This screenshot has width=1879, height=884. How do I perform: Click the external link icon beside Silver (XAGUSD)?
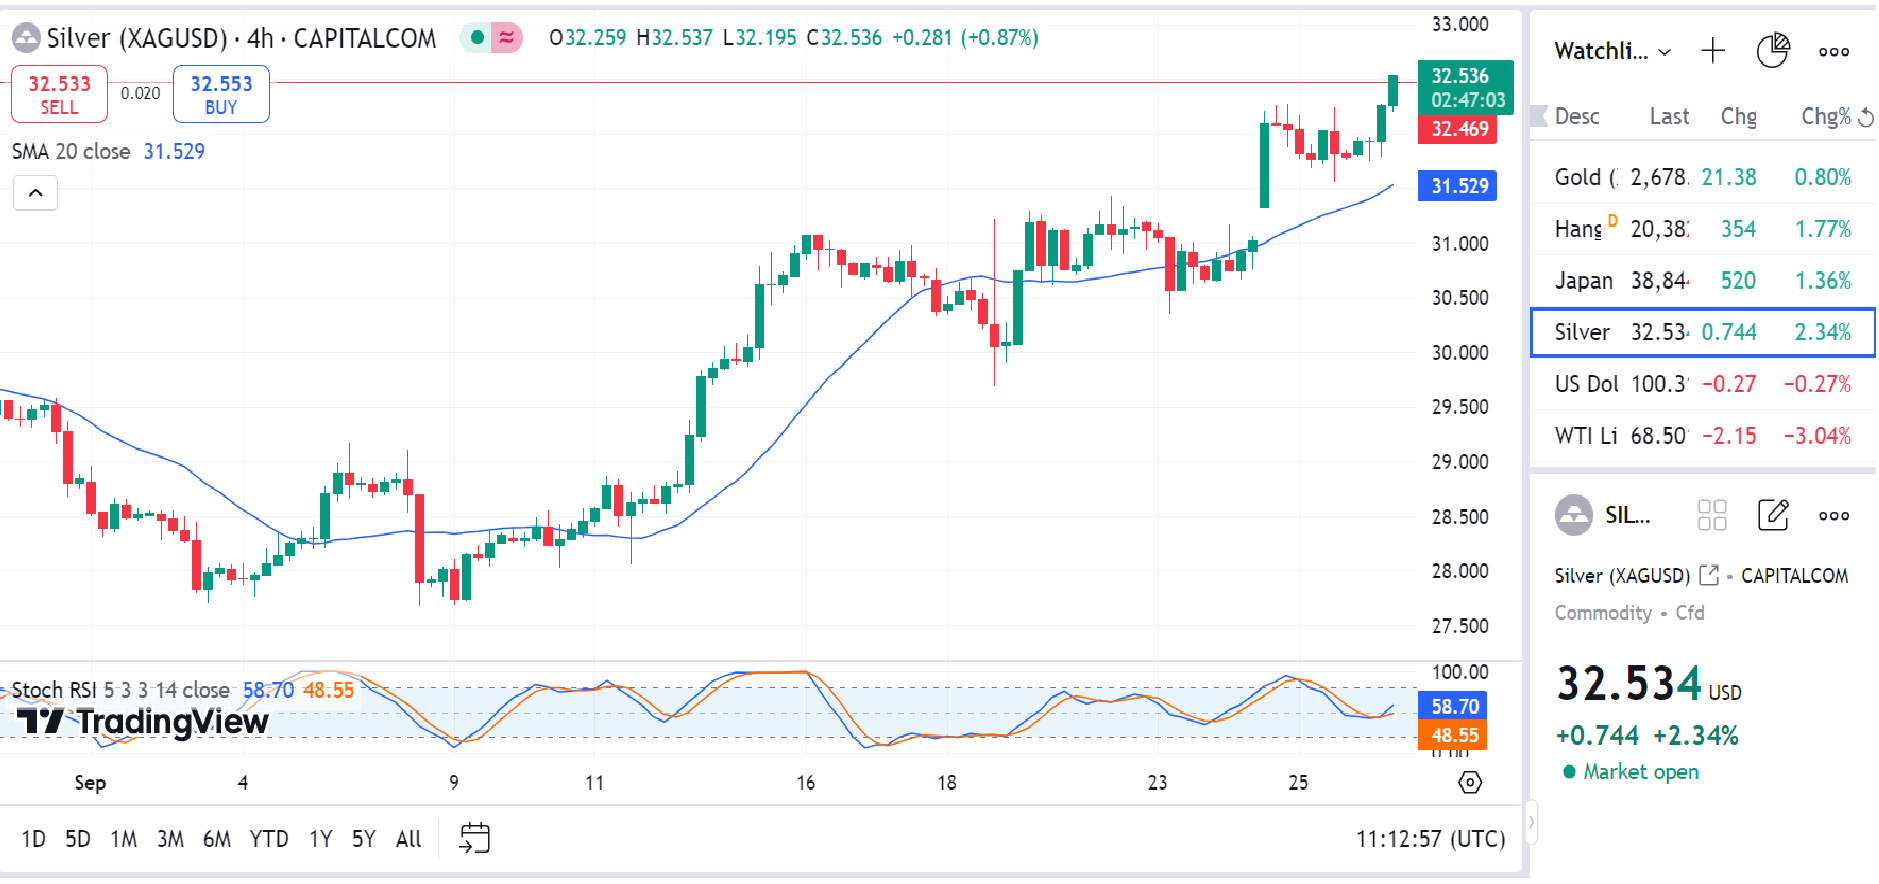pos(1709,575)
